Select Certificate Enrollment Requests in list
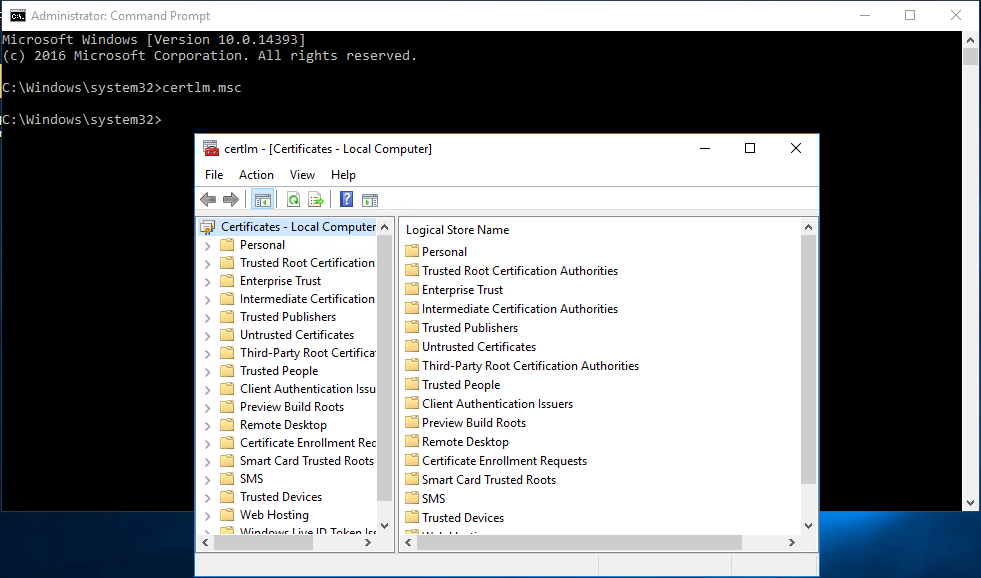 coord(504,460)
